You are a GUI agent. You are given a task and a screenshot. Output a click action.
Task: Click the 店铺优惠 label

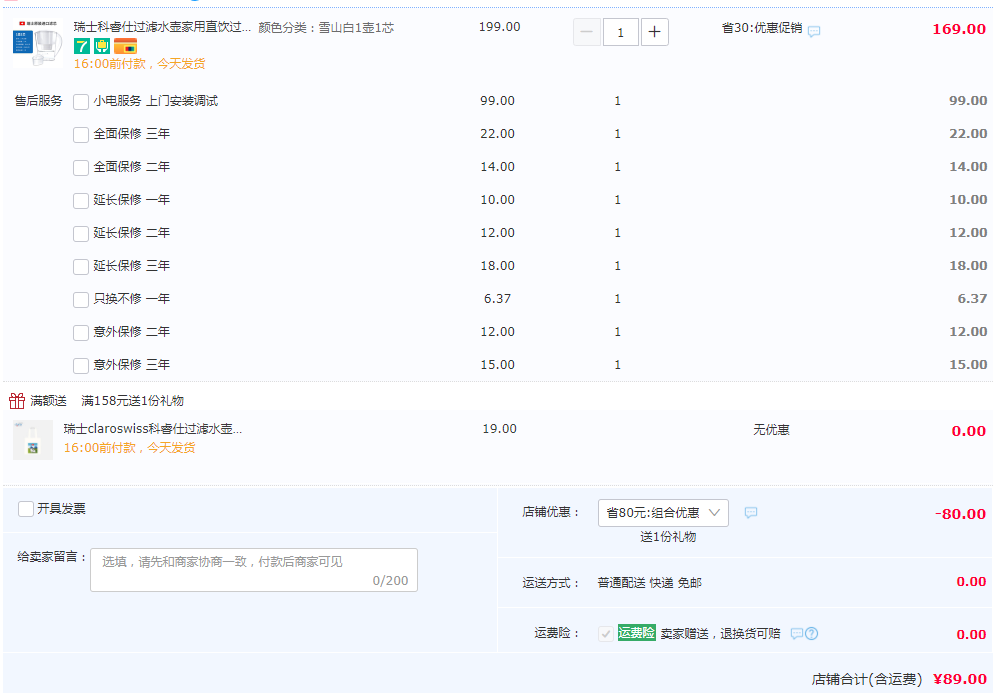coord(551,512)
